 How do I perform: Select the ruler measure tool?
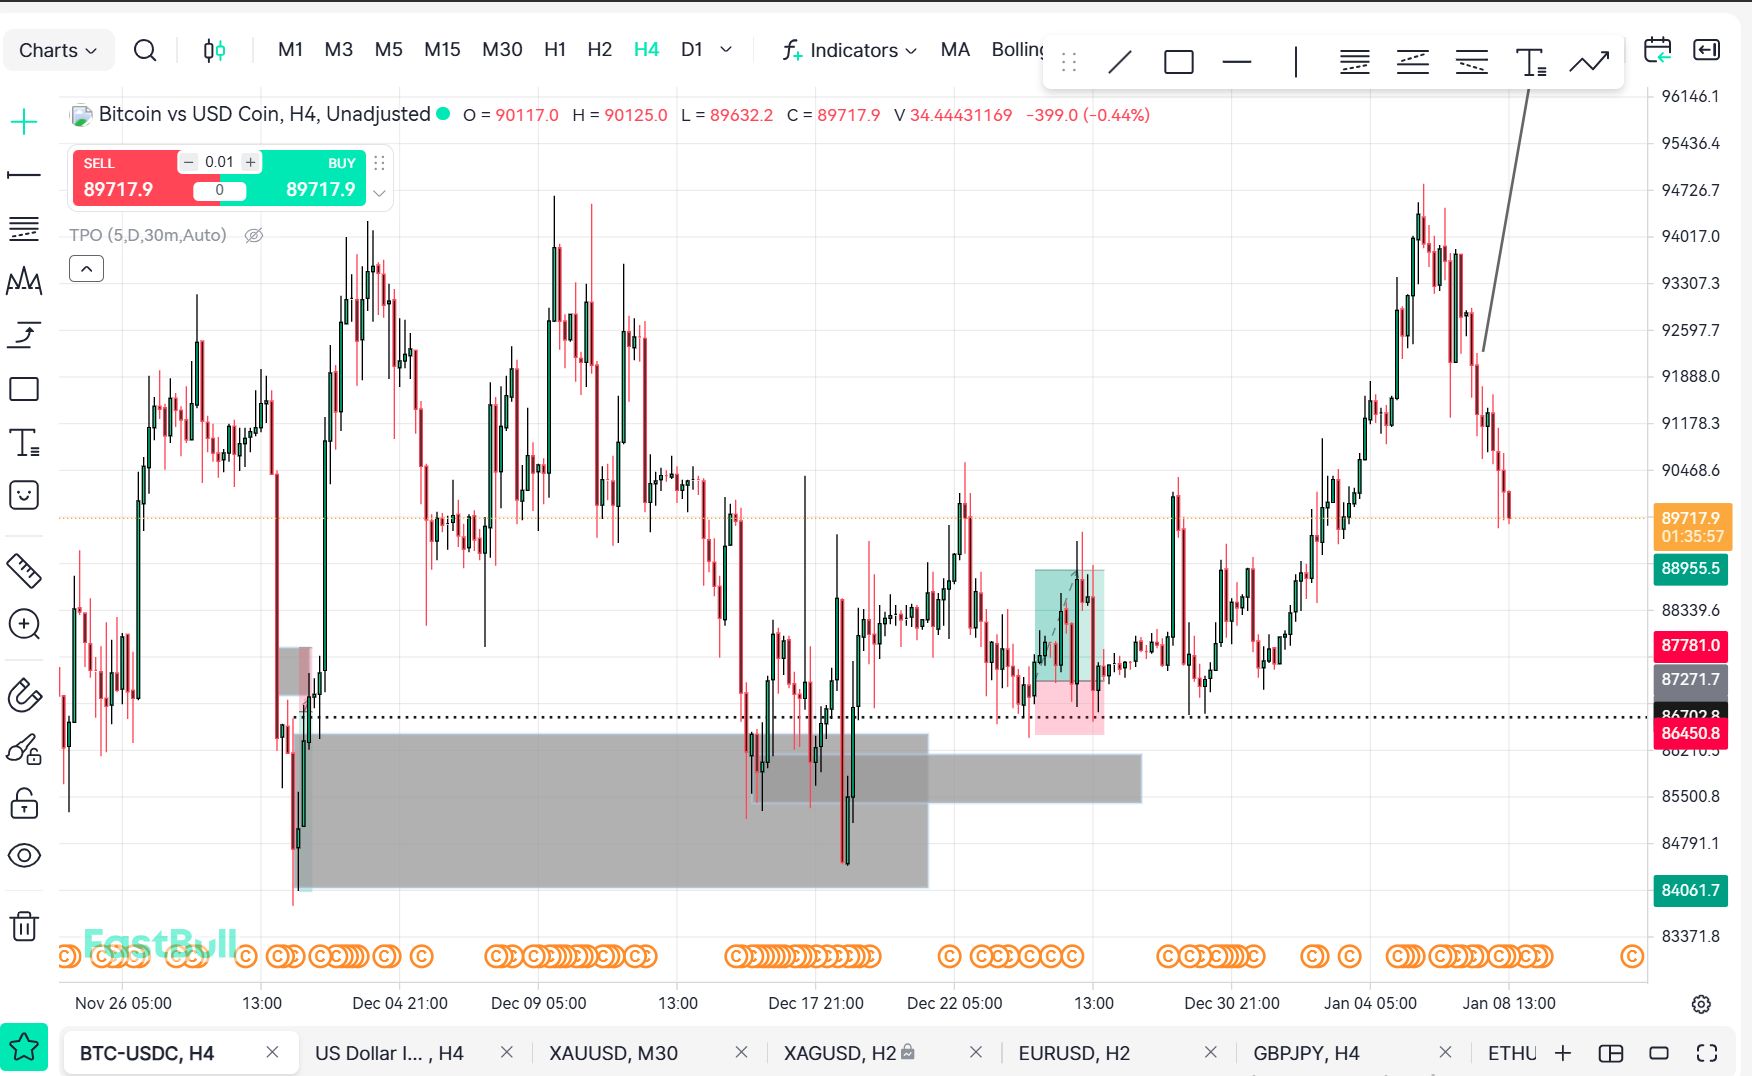click(x=24, y=571)
